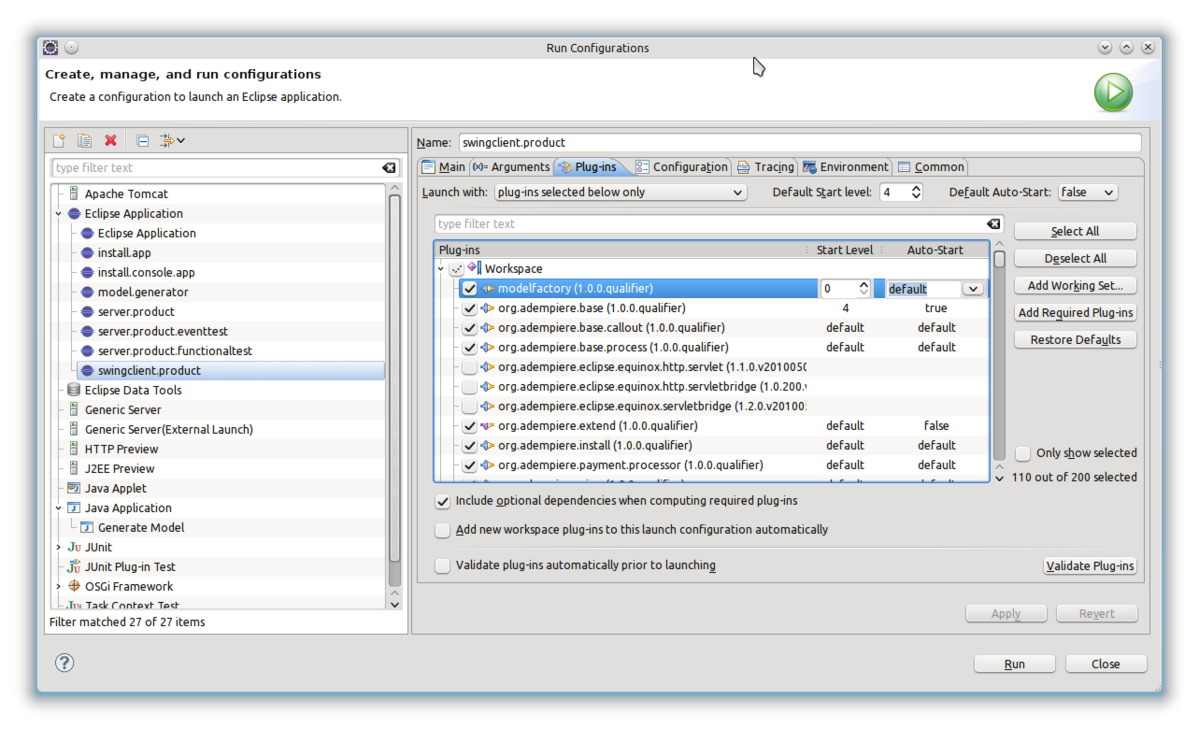Click the Add Required Plug-ins button
The width and height of the screenshot is (1199, 729).
[x=1075, y=313]
